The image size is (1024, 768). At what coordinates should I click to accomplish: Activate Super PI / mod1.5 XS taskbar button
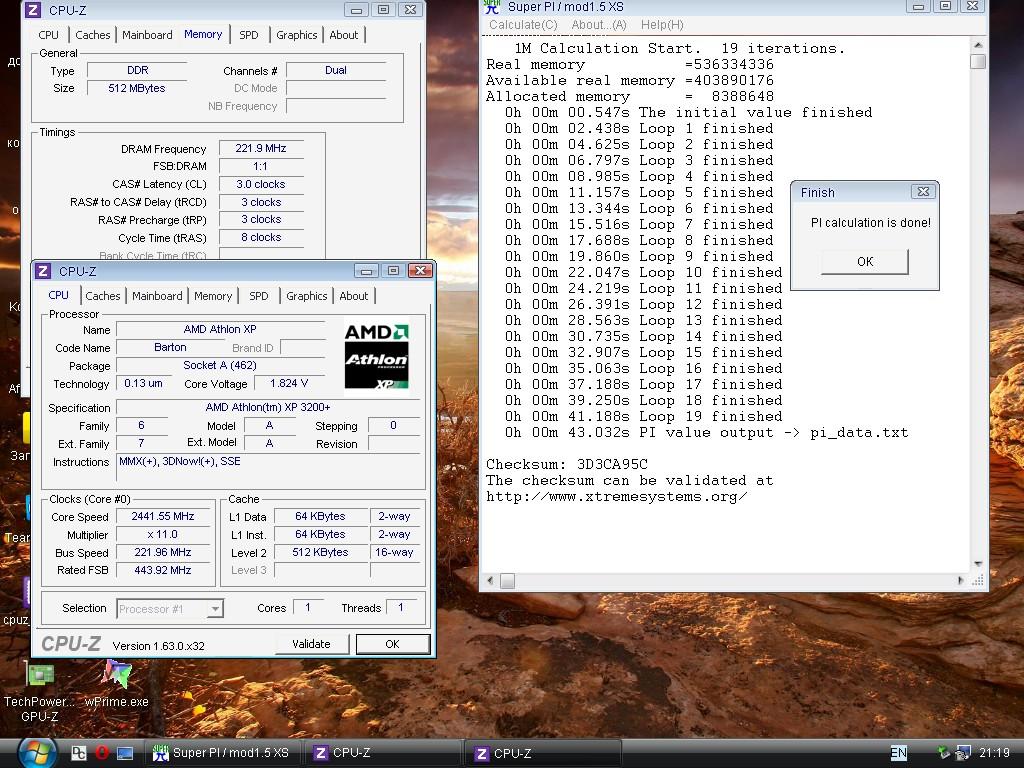pos(222,753)
